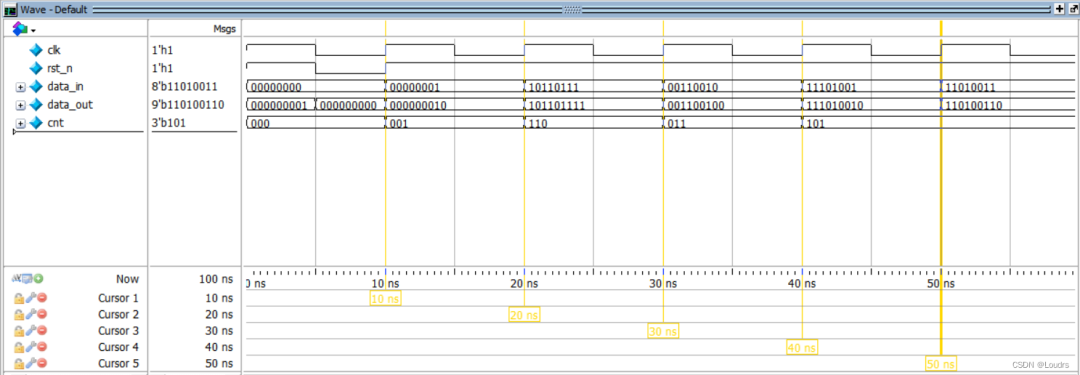Toggle the lock on Cursor 5
1080x375 pixels.
(19, 363)
